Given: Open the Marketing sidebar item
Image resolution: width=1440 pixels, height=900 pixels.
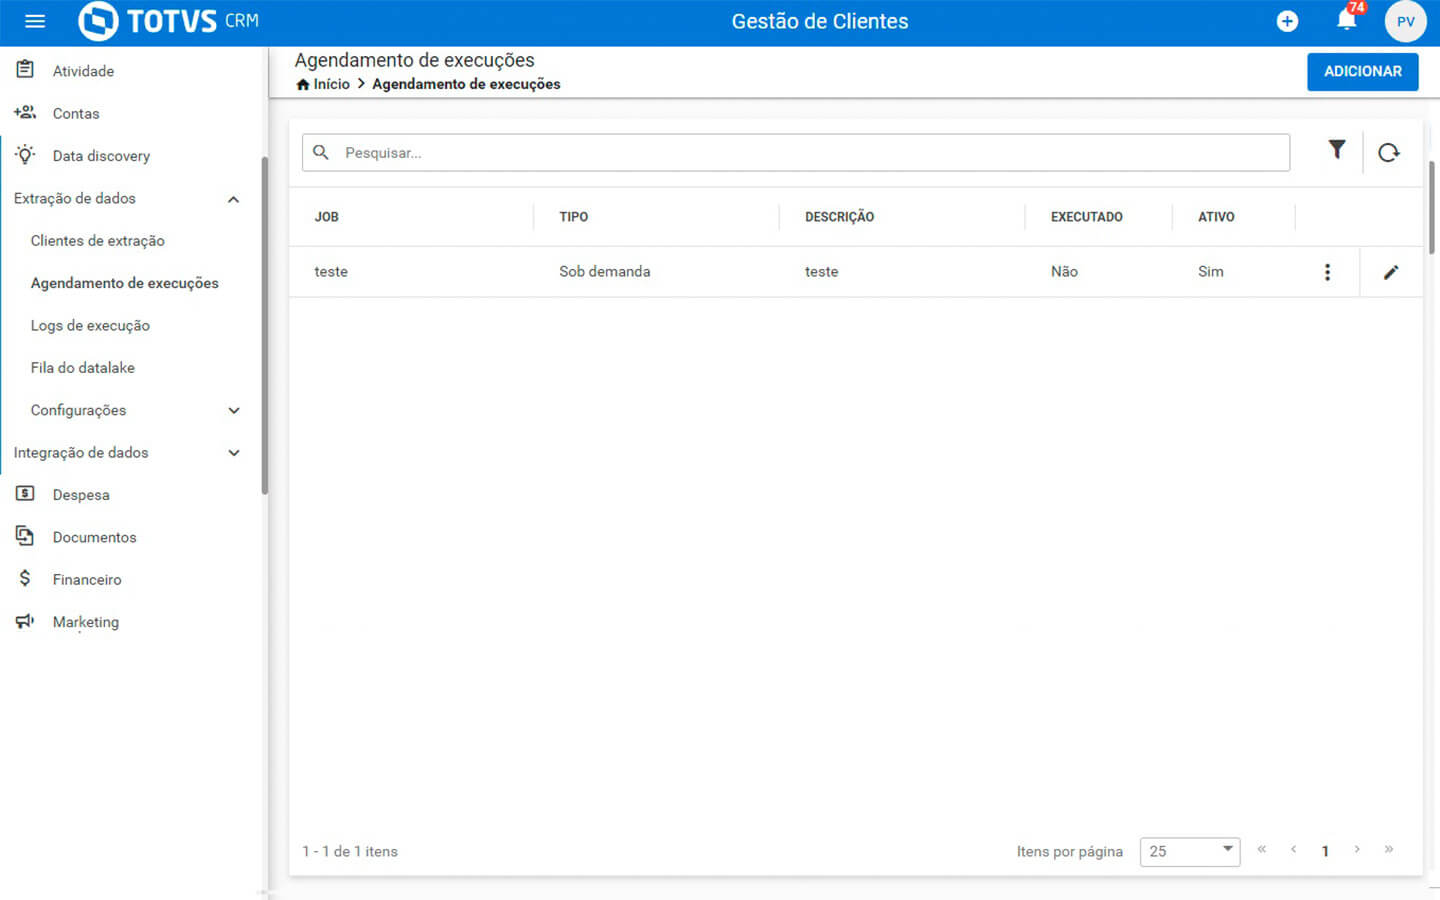Looking at the screenshot, I should coord(86,622).
